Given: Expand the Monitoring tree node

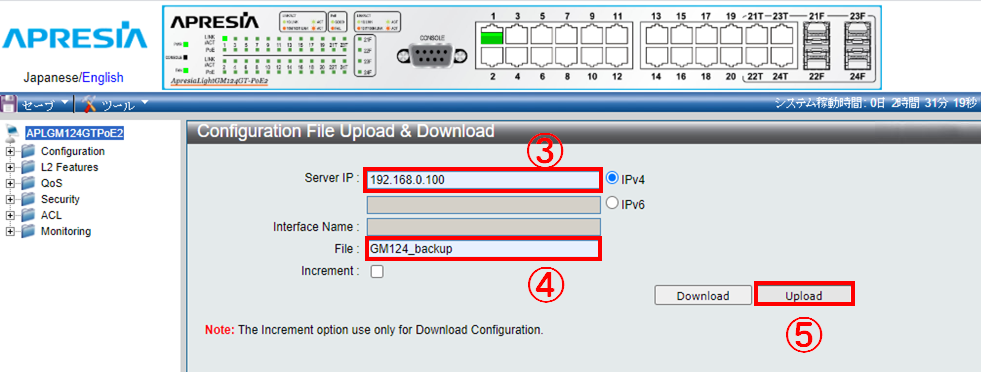Looking at the screenshot, I should click(x=10, y=232).
